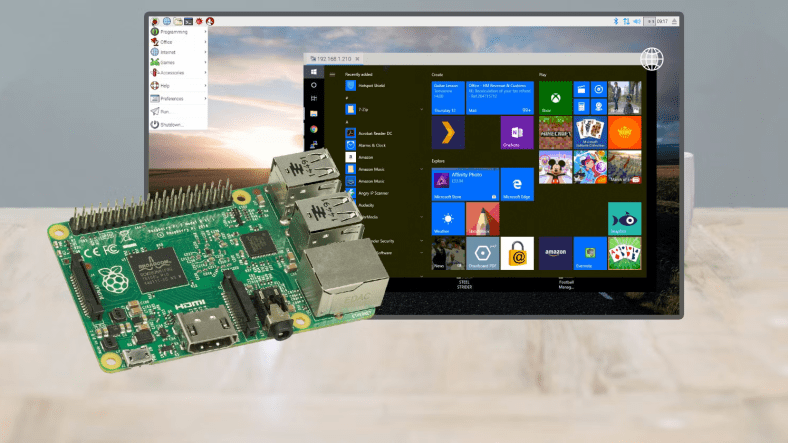Open the Photos tile next to small tiles

tap(625, 98)
